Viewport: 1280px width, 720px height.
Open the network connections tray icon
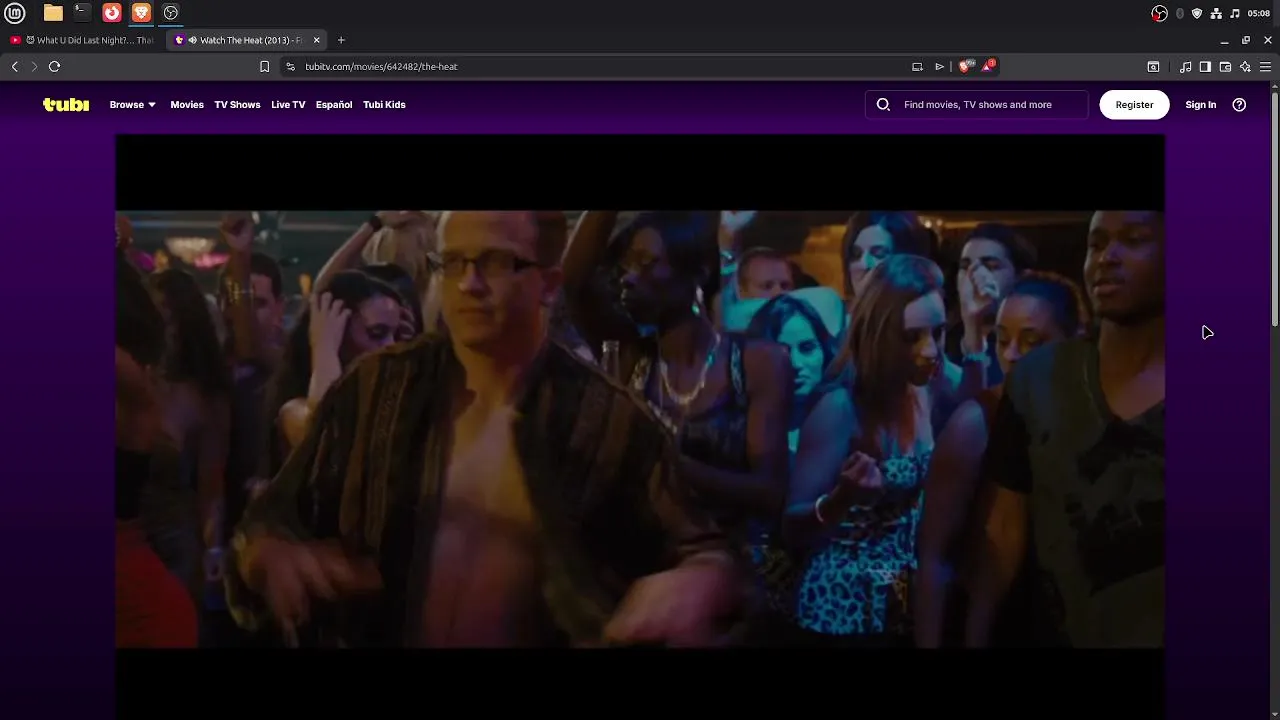click(1216, 13)
